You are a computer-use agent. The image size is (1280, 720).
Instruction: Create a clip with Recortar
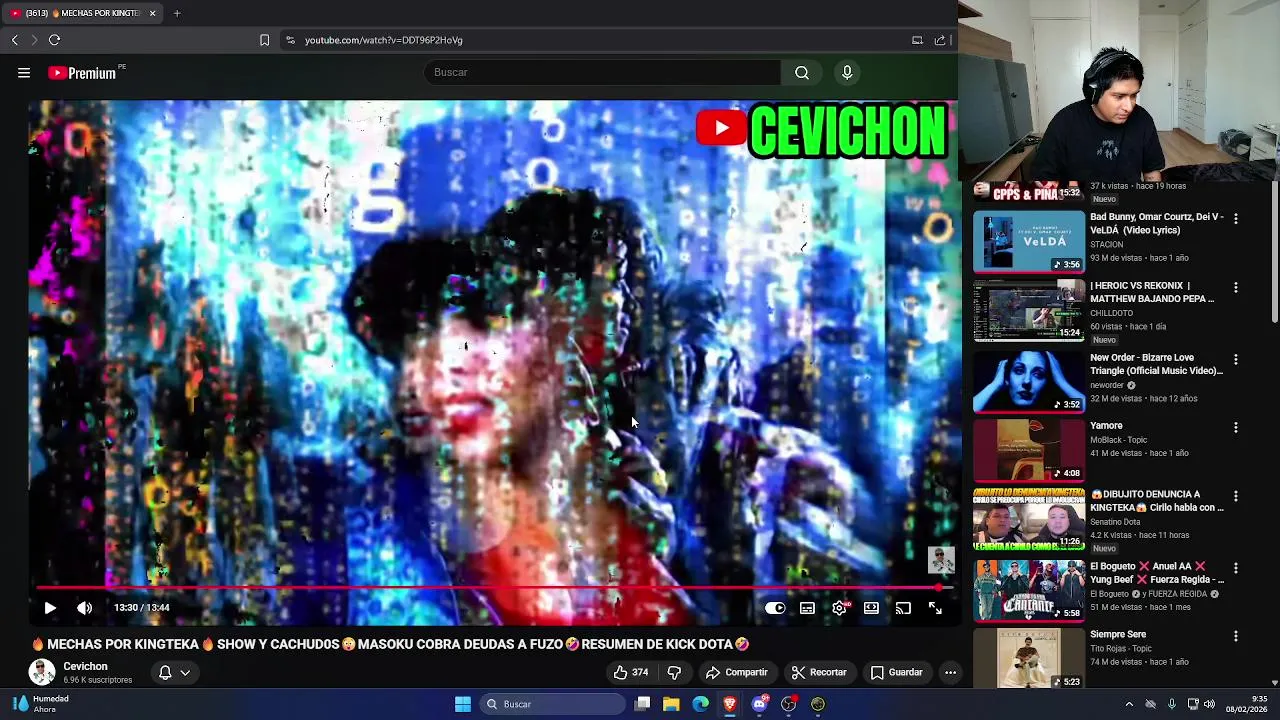[819, 673]
